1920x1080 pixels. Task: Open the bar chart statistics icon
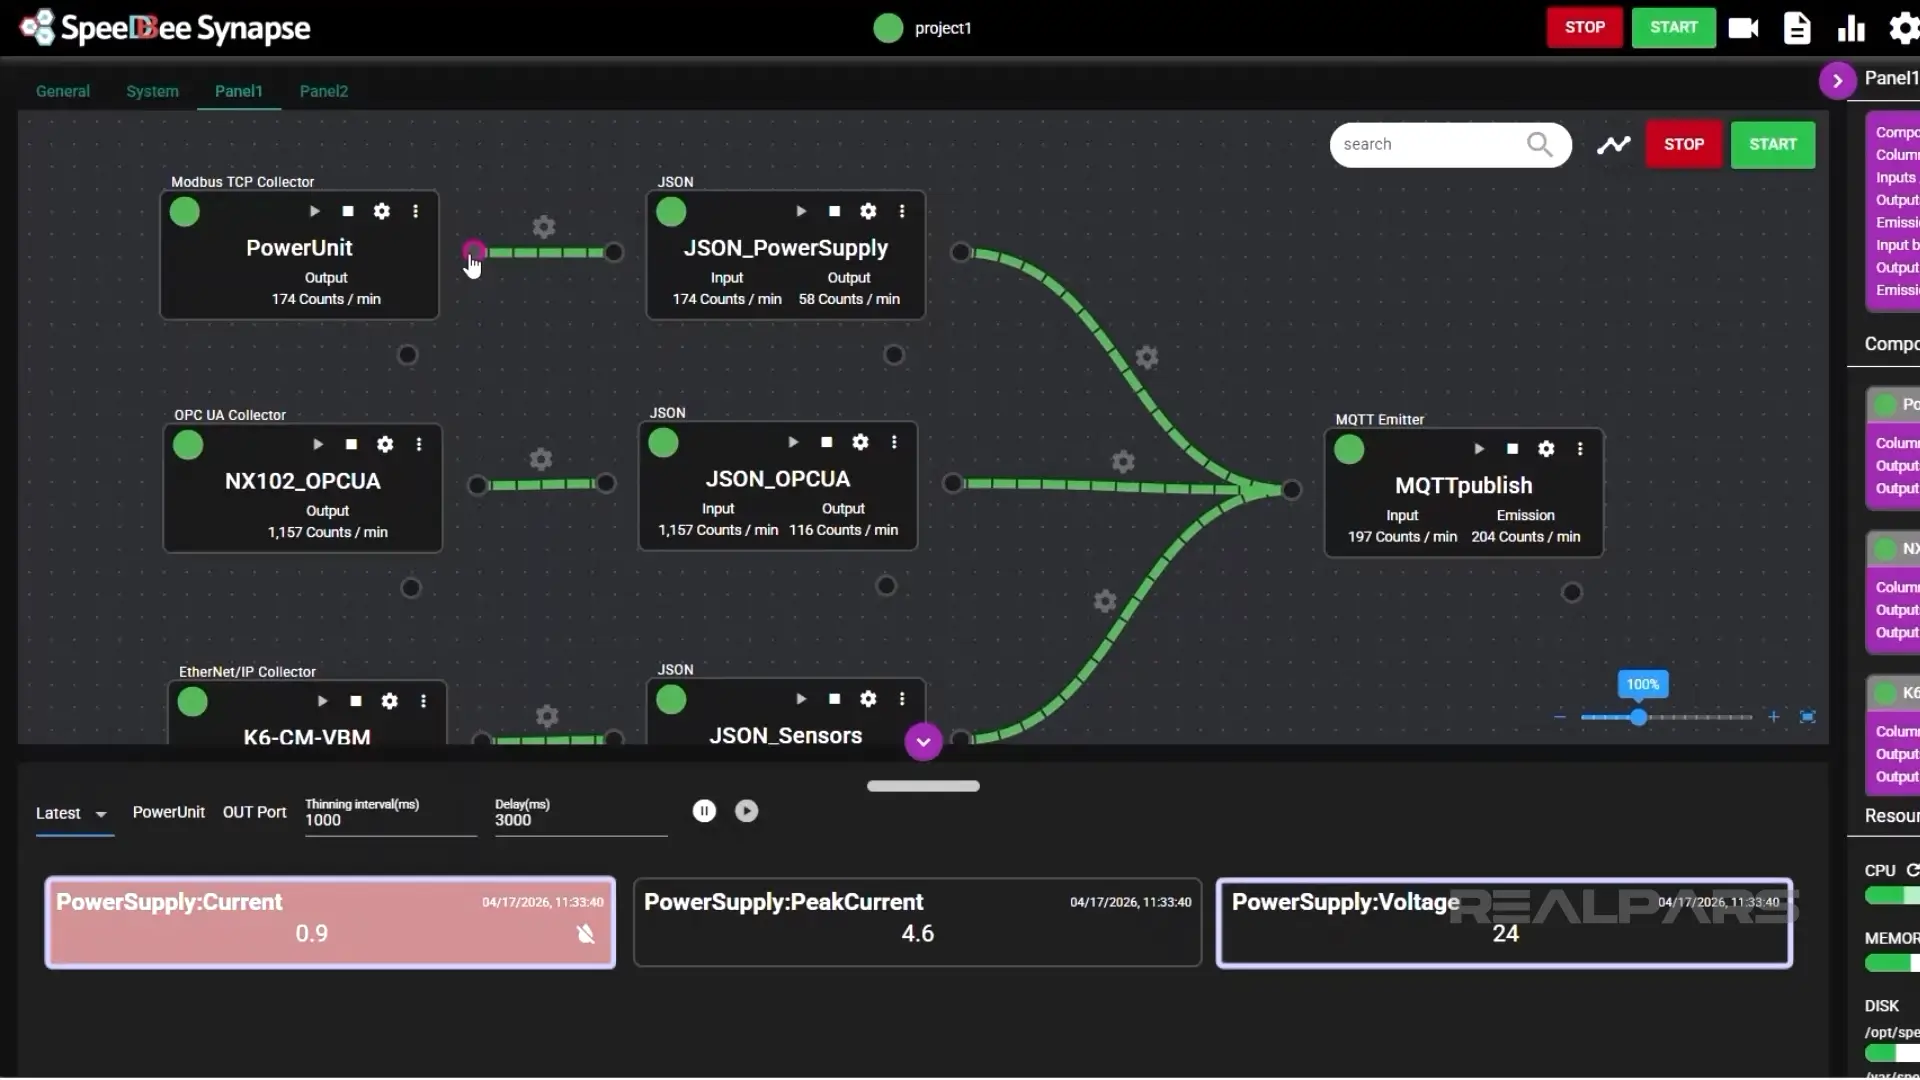point(1851,28)
